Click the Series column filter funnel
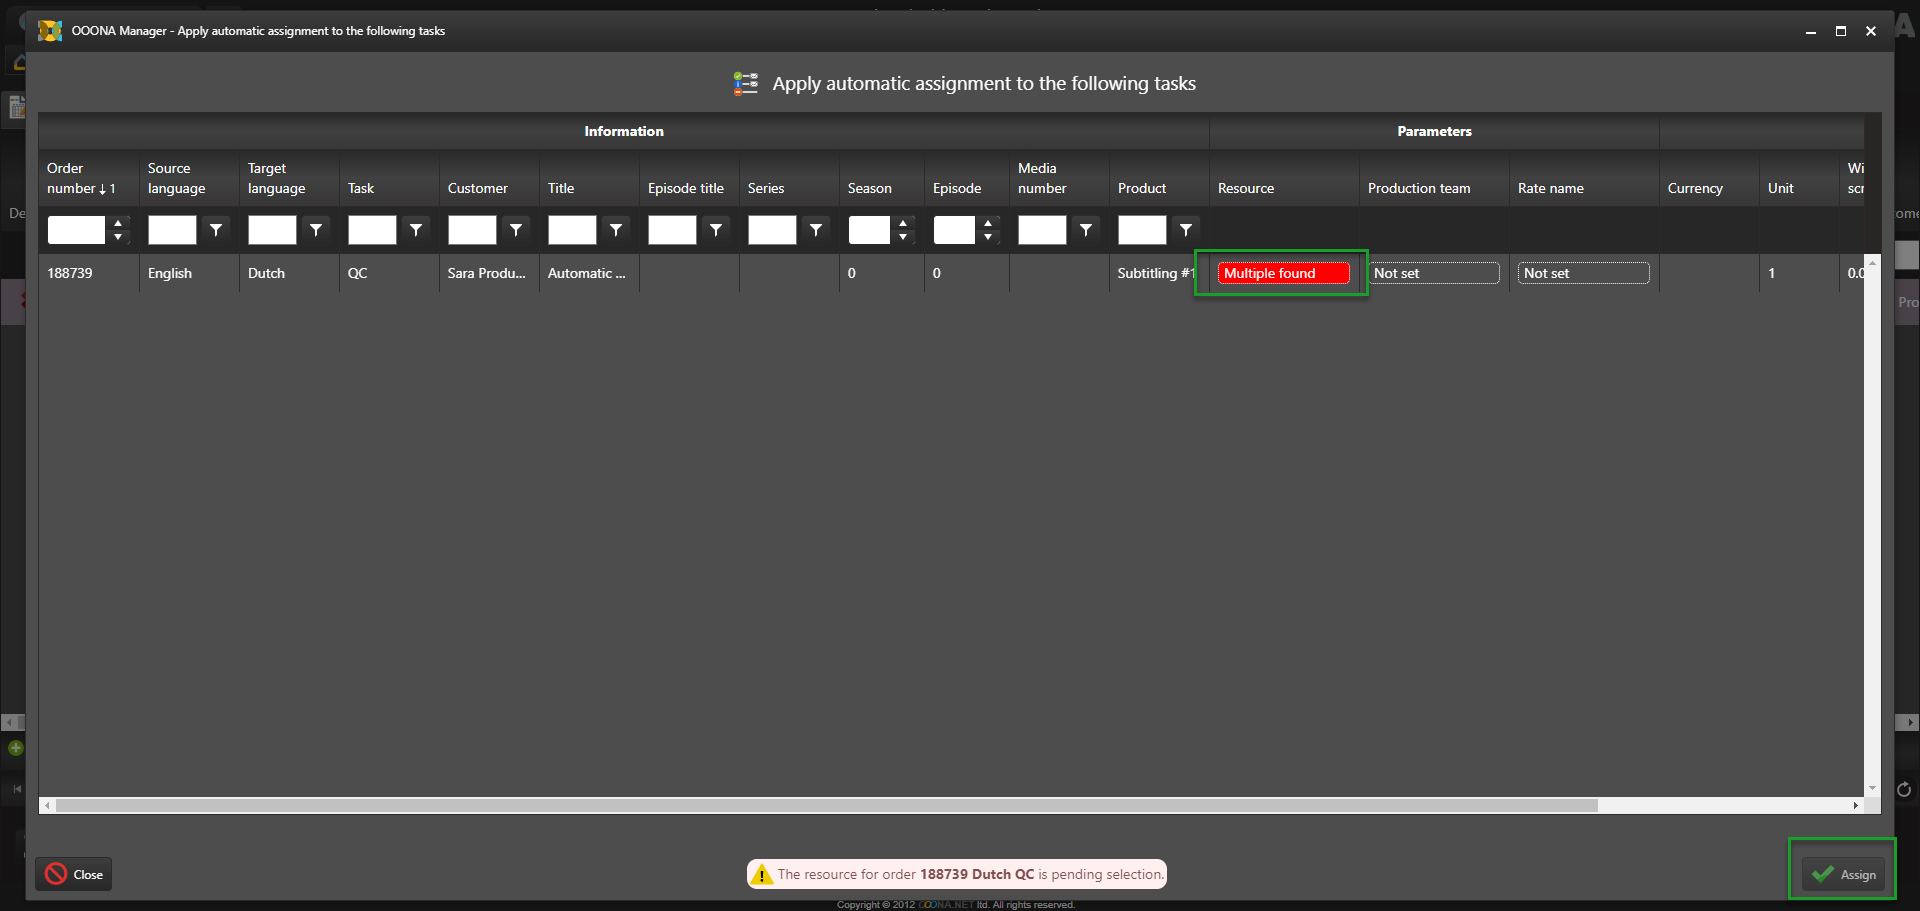 (816, 230)
